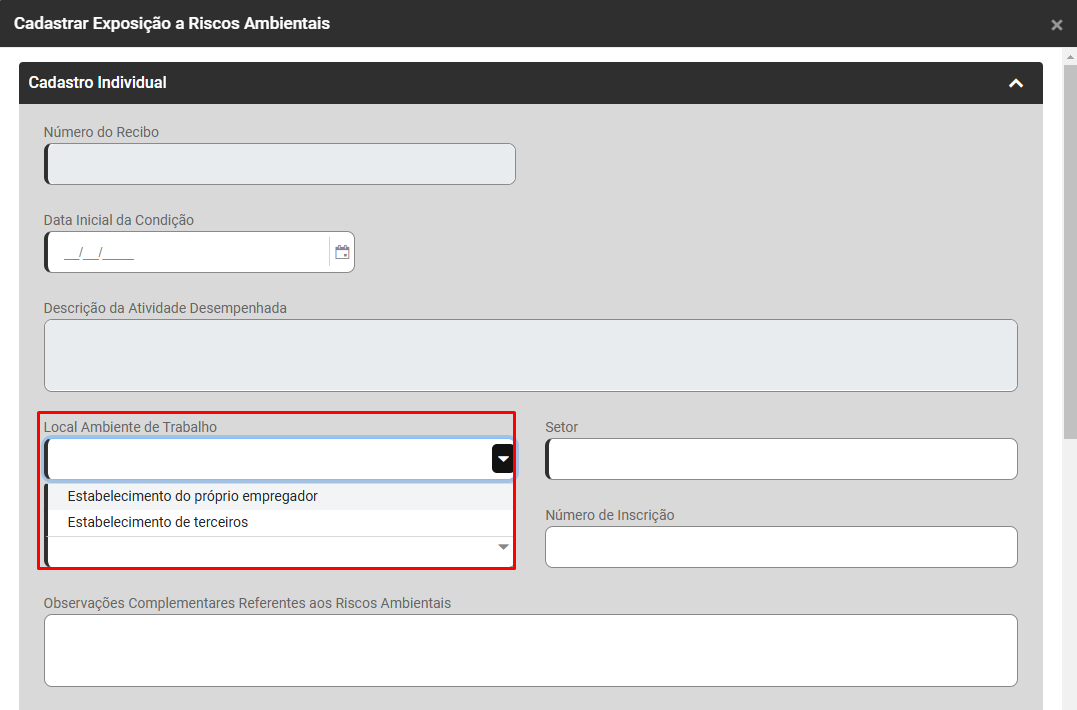The width and height of the screenshot is (1077, 710).
Task: Focus the Número de Inscrição field
Action: coord(781,547)
